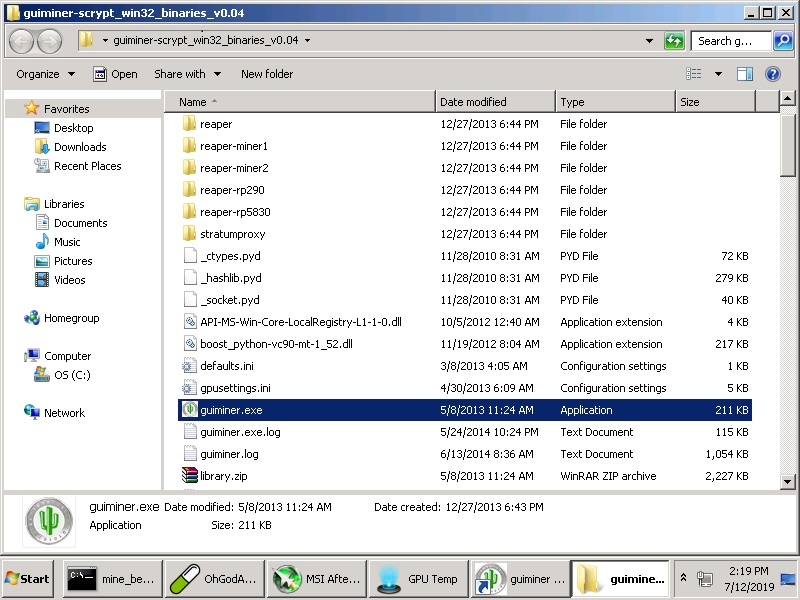The image size is (800, 600).
Task: Select guiminer.exe.log file name
Action: coord(240,432)
